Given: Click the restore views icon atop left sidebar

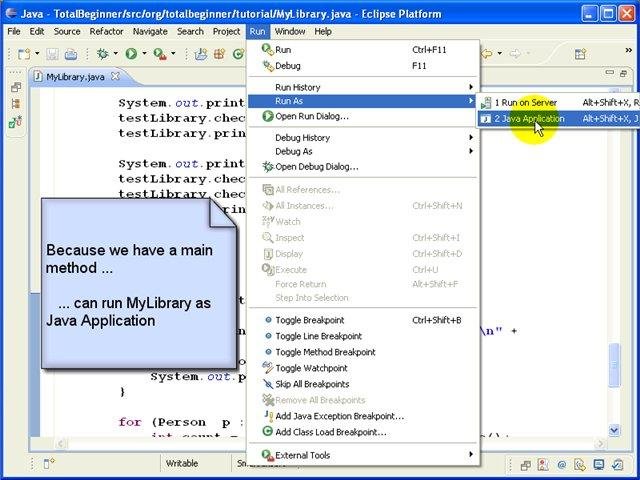Looking at the screenshot, I should pos(16,87).
